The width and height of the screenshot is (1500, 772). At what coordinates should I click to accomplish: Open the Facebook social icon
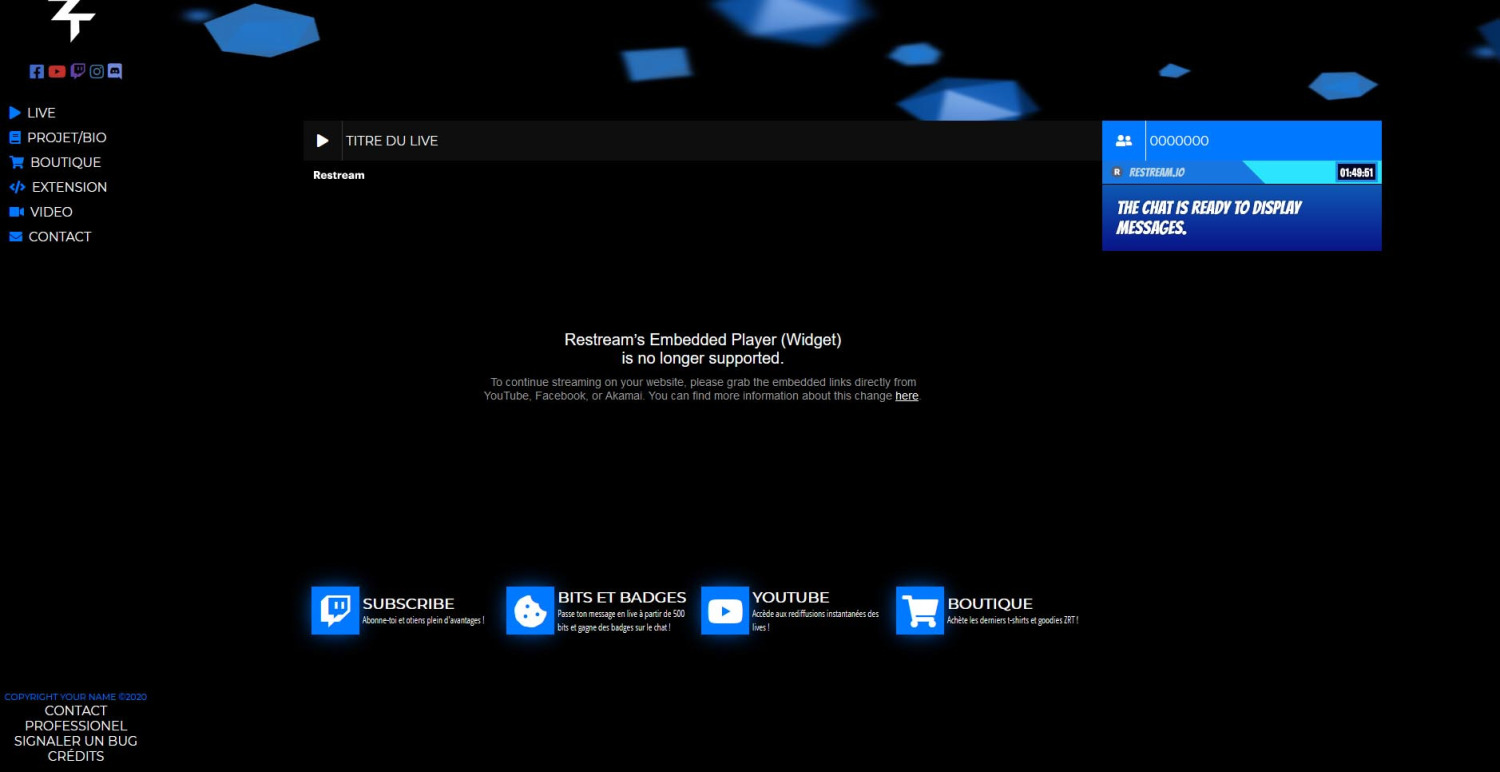click(x=37, y=71)
